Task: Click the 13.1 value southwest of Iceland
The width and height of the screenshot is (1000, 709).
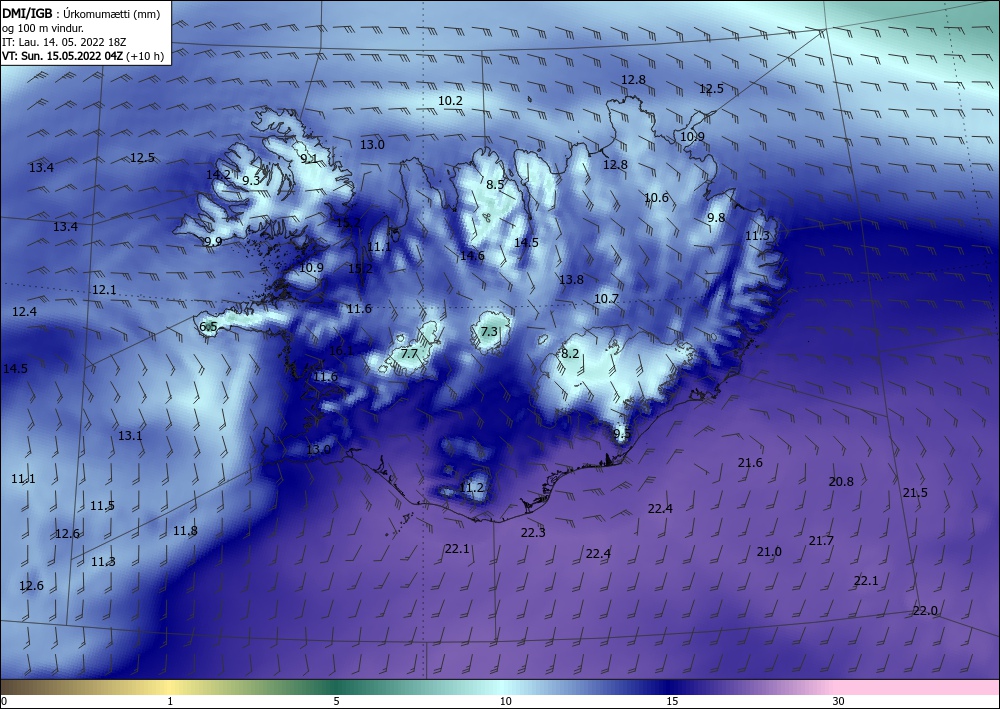Action: pyautogui.click(x=130, y=436)
